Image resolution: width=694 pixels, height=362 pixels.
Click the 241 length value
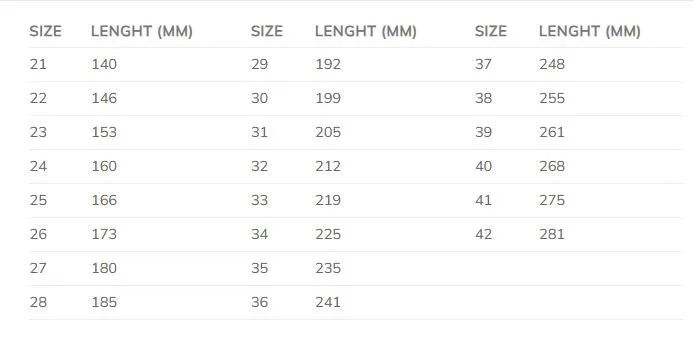click(328, 302)
